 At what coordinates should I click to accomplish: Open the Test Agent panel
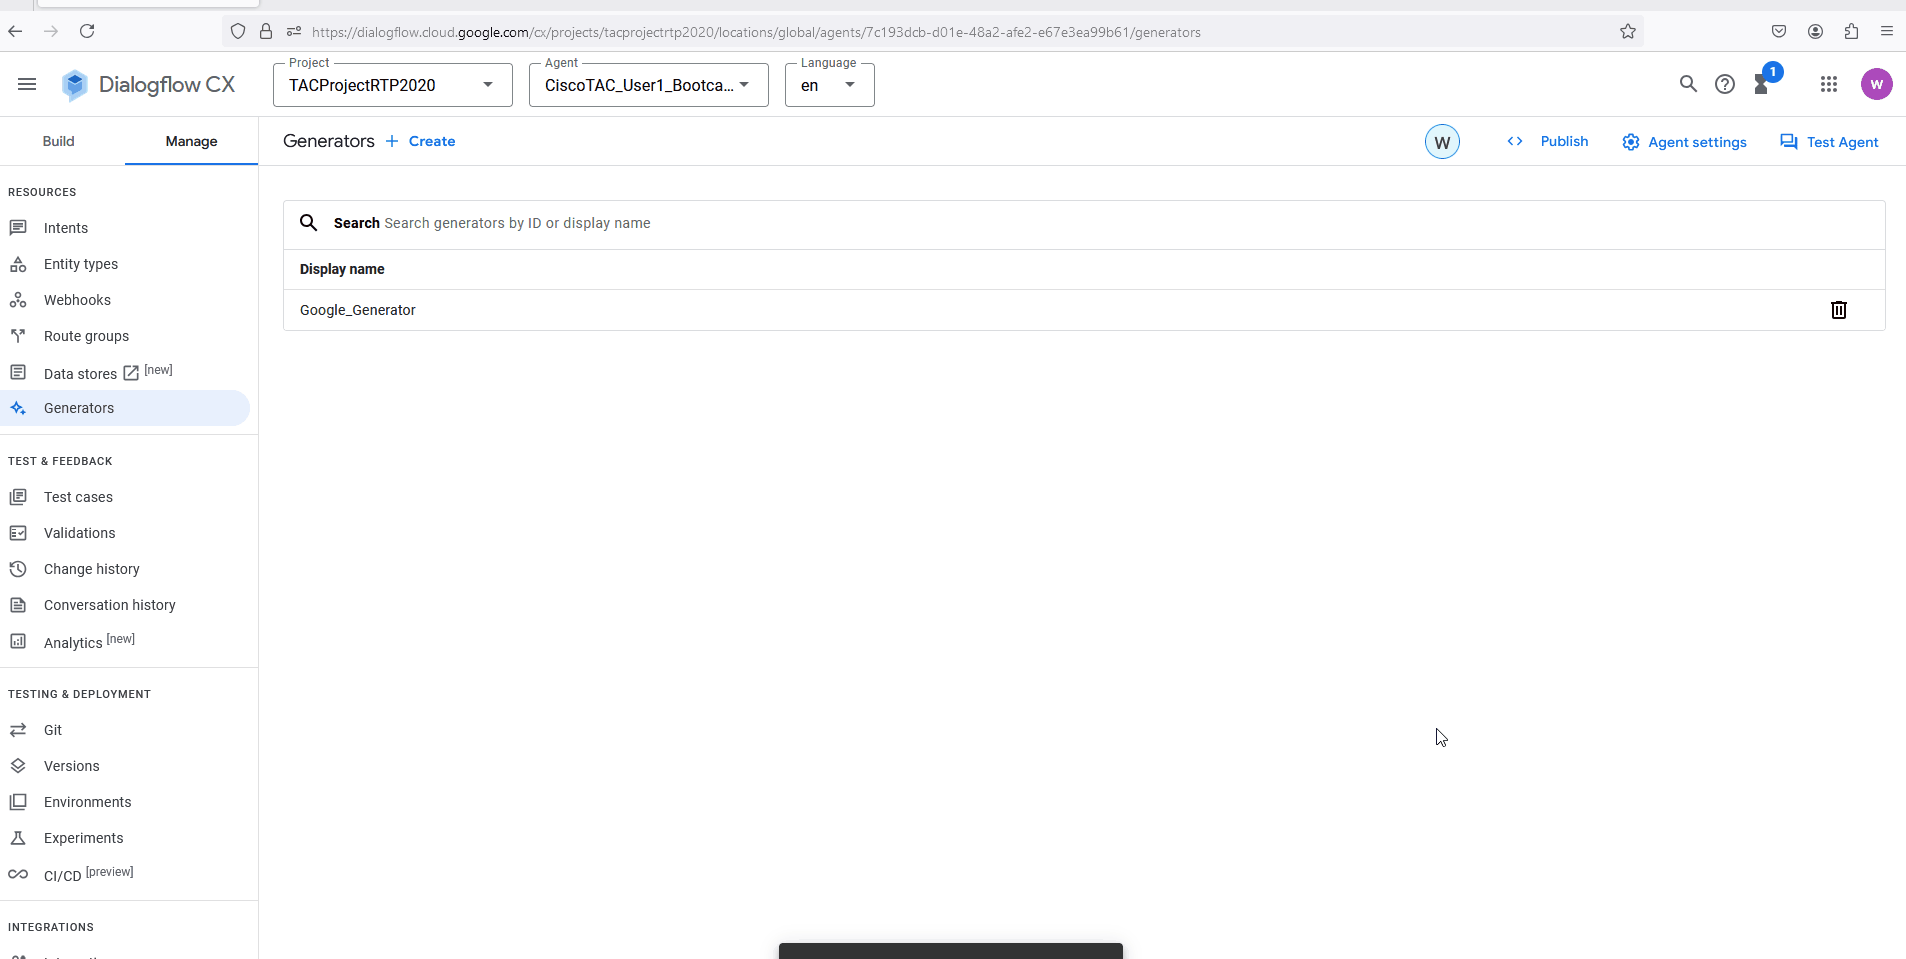point(1829,142)
